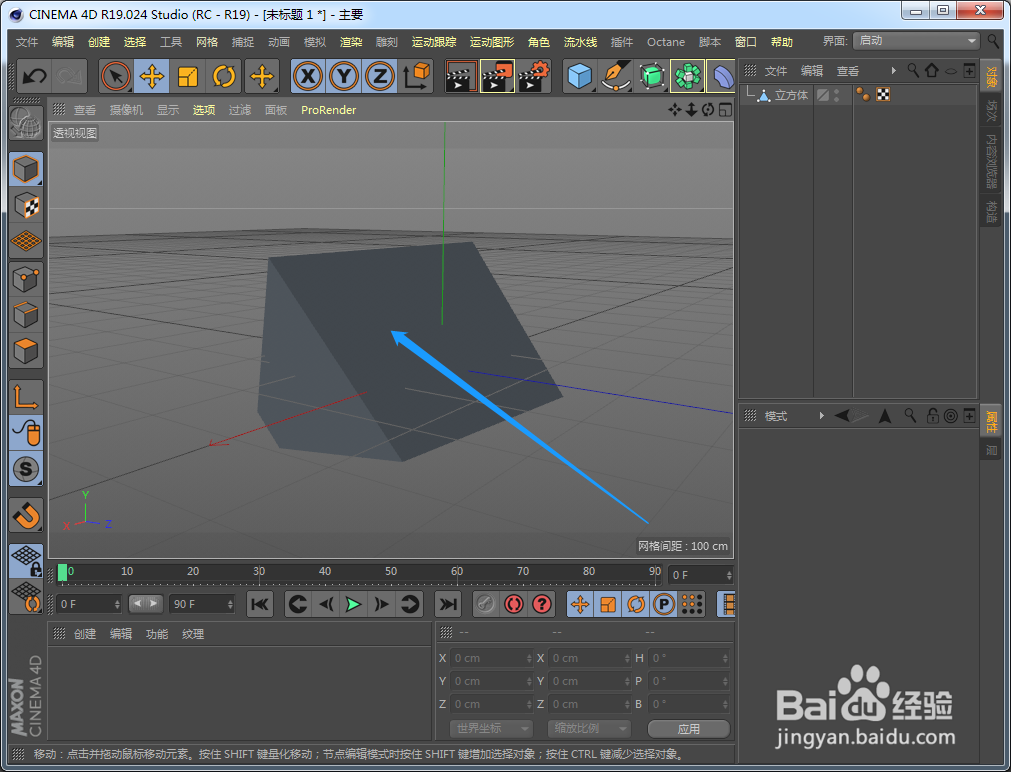Click Record Active Objects button

pyautogui.click(x=486, y=604)
